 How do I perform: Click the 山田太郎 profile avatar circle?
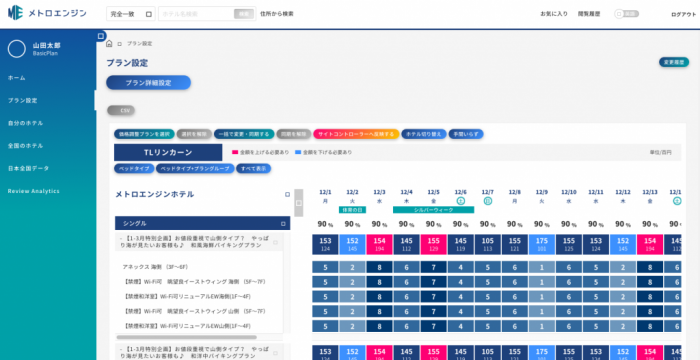[x=17, y=49]
